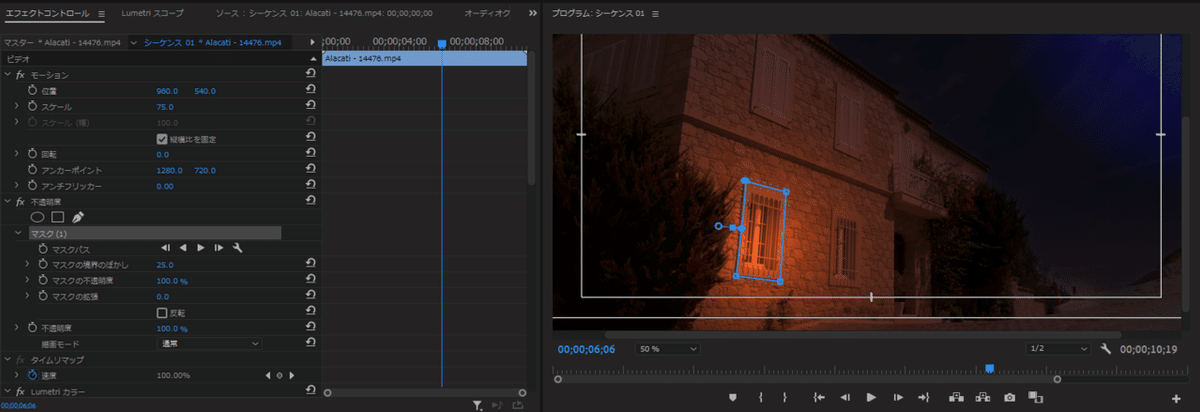The height and width of the screenshot is (412, 1200).
Task: Toggle animation stopwatch for 回転
Action: [31, 155]
